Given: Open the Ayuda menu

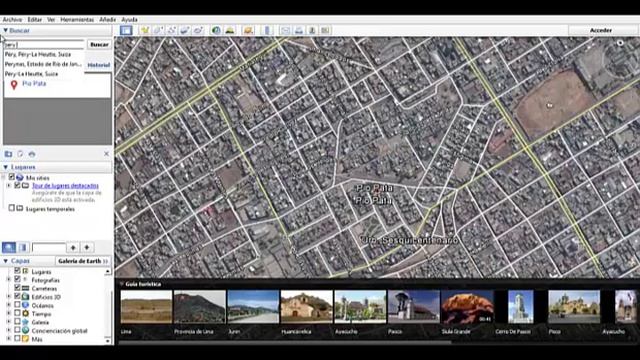Looking at the screenshot, I should coord(129,19).
